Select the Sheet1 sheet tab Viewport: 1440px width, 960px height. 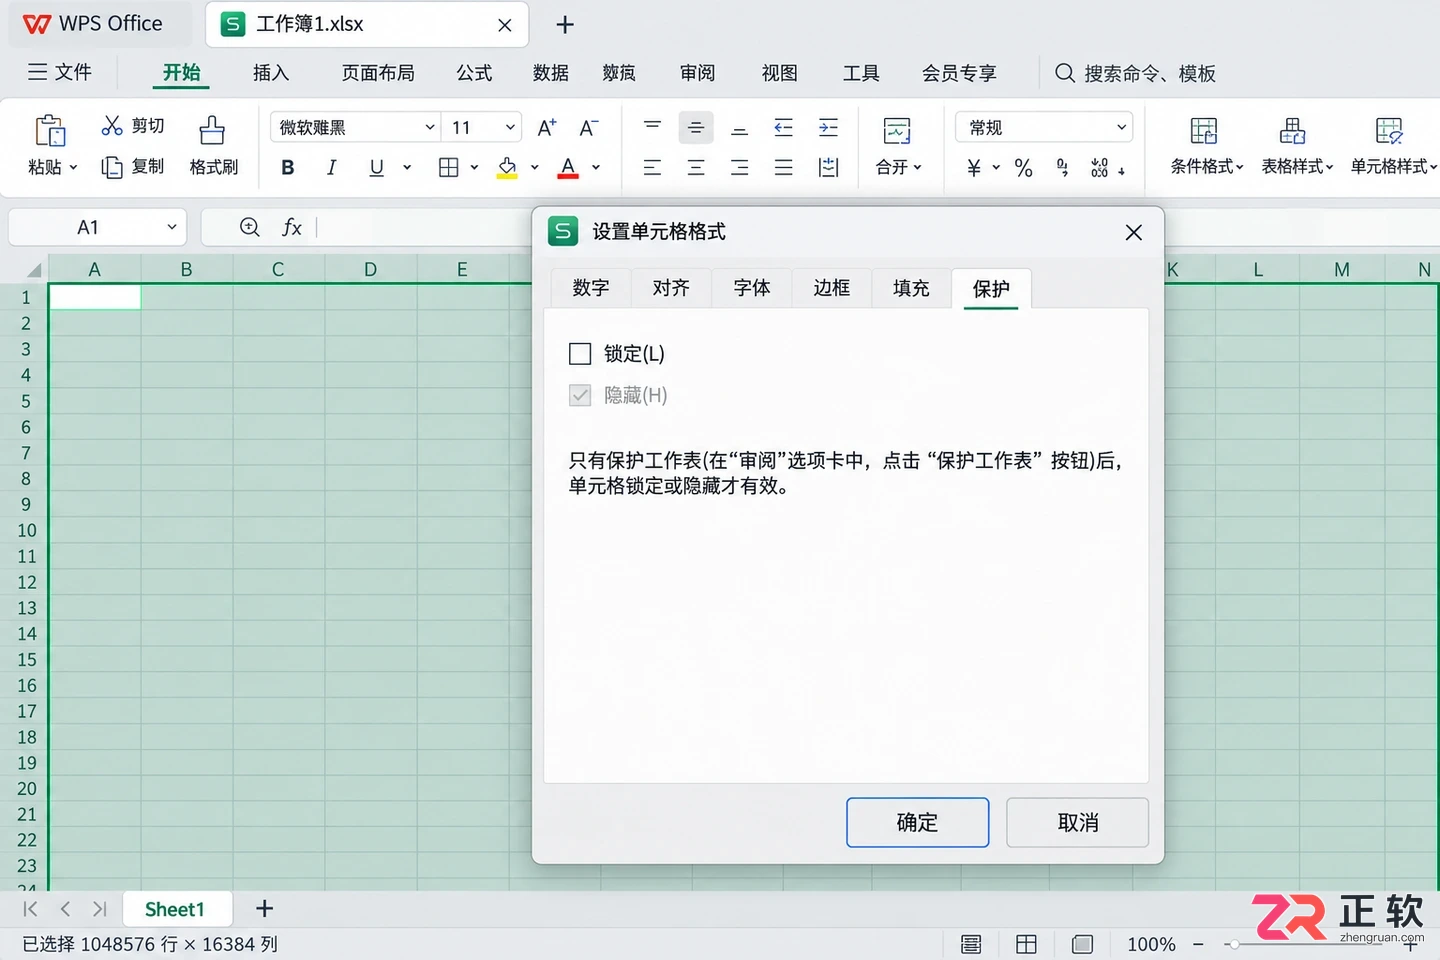tap(175, 909)
